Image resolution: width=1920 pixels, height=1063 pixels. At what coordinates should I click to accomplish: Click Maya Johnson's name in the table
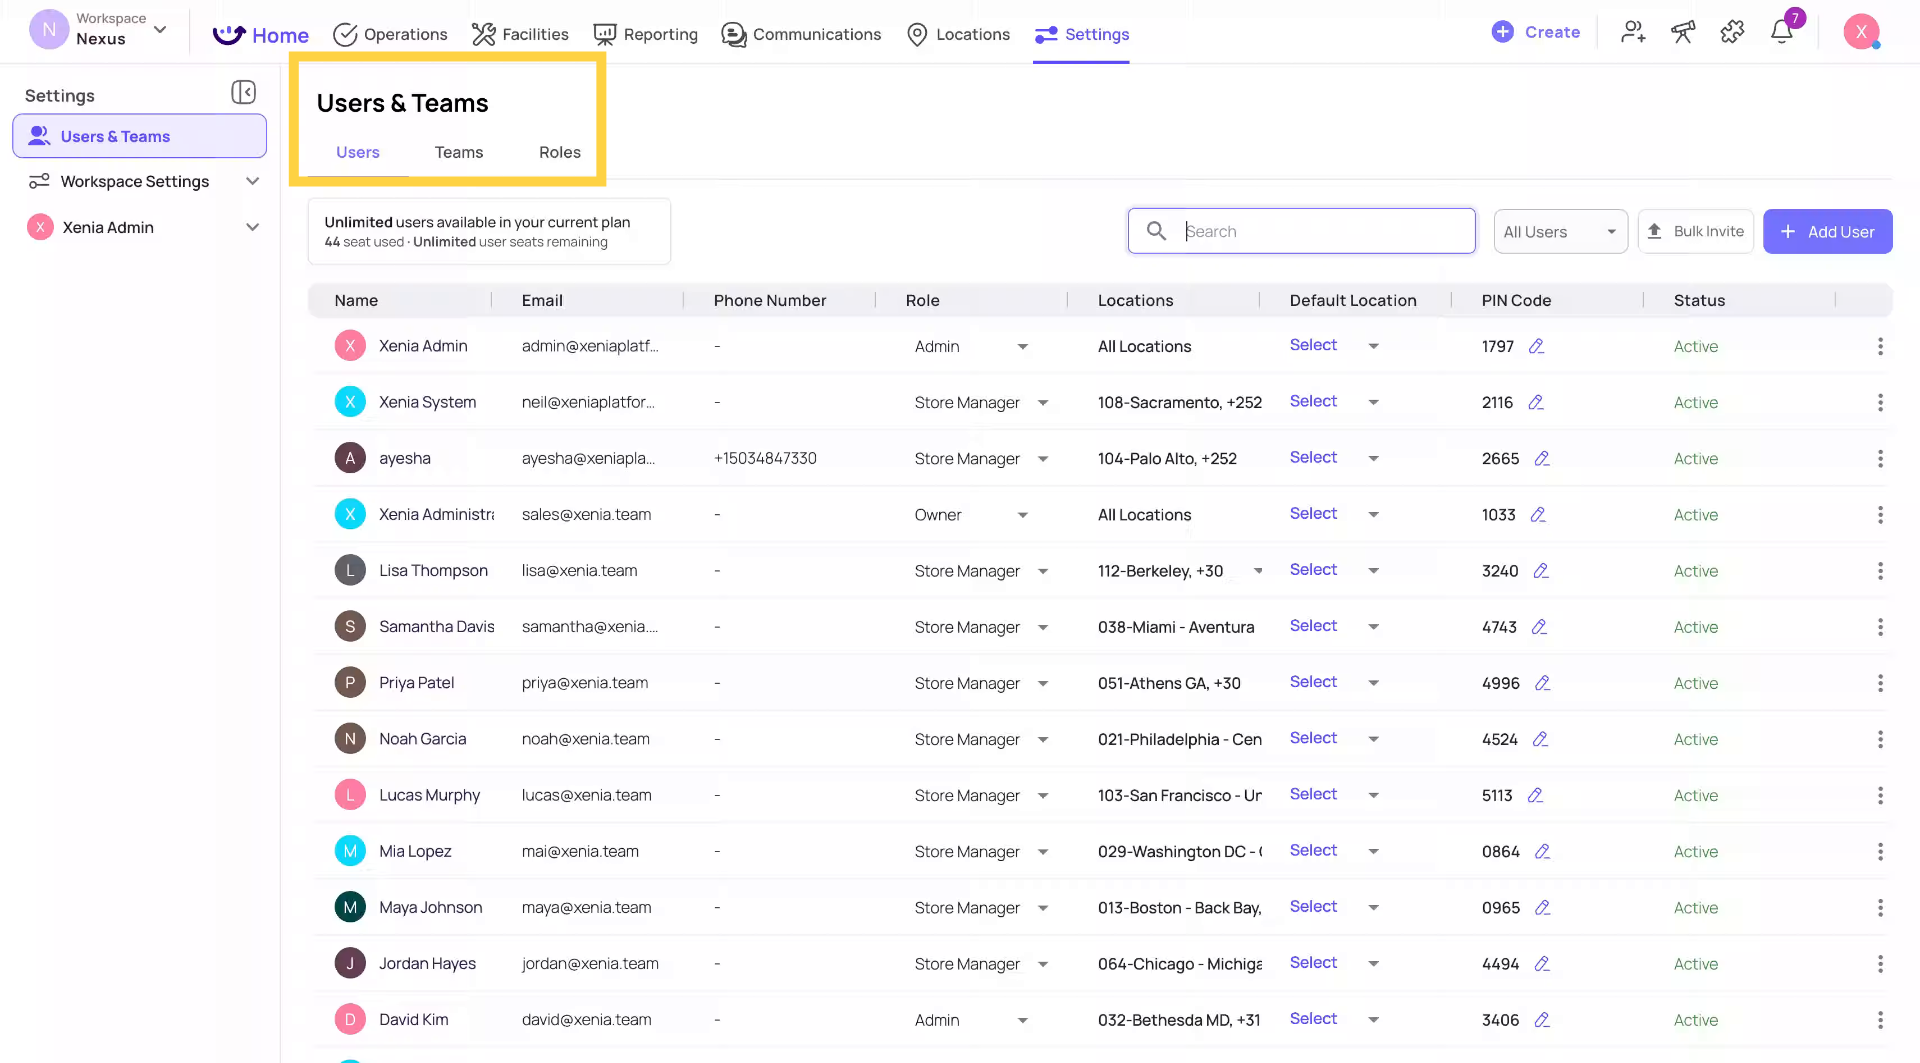pyautogui.click(x=431, y=907)
